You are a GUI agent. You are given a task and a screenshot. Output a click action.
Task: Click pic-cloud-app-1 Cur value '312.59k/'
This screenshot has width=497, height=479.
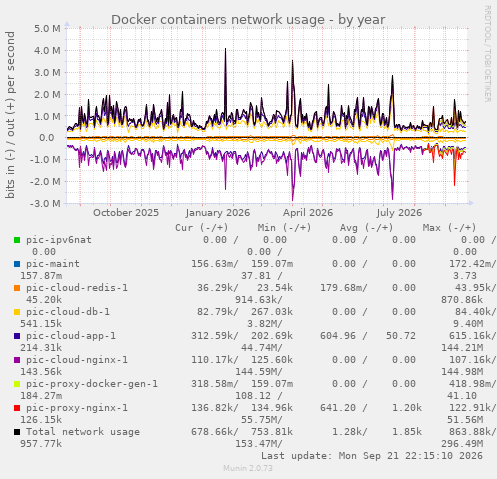[215, 336]
